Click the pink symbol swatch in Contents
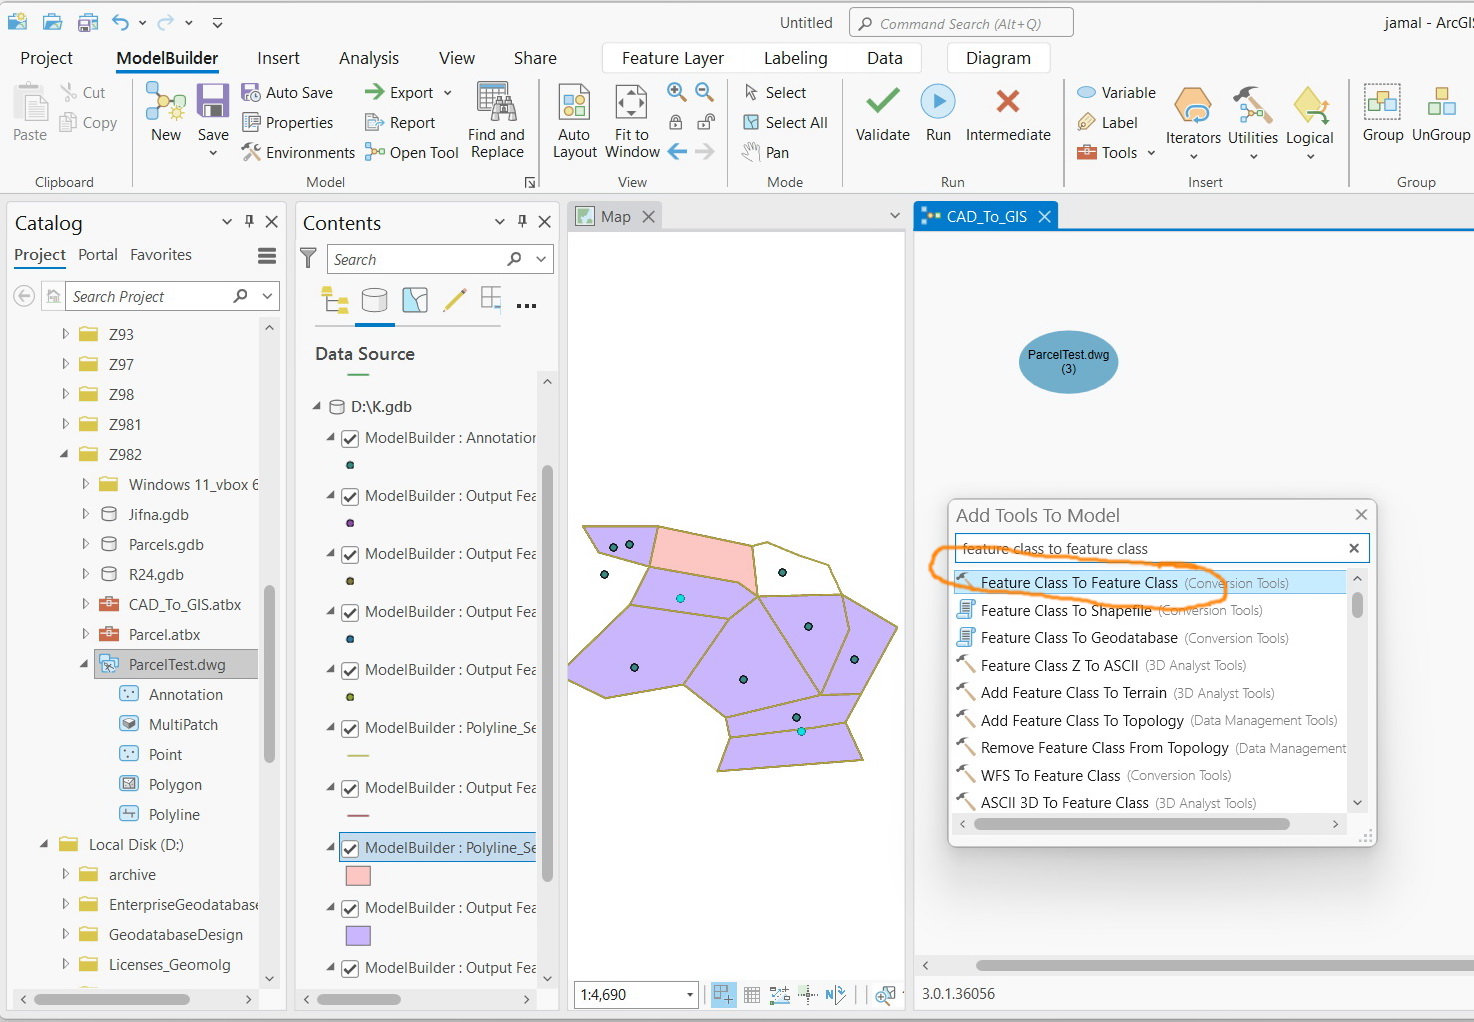Screen dimensions: 1474x1022 [x=358, y=875]
